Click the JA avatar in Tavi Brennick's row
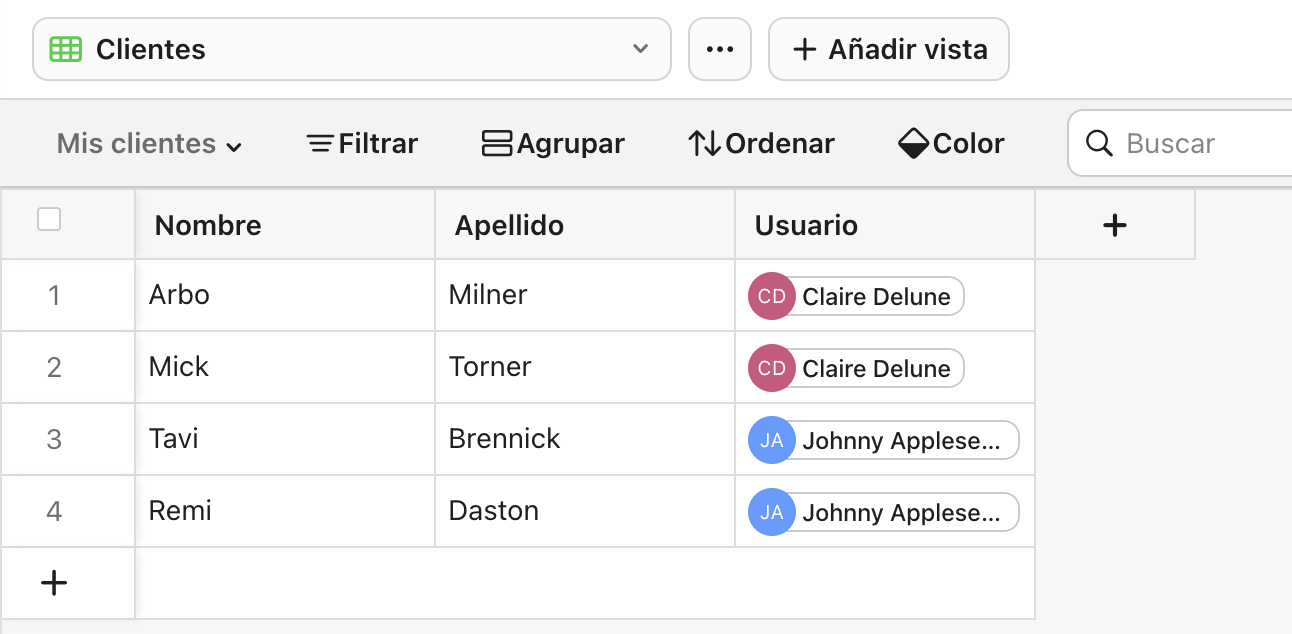1292x634 pixels. (x=771, y=440)
